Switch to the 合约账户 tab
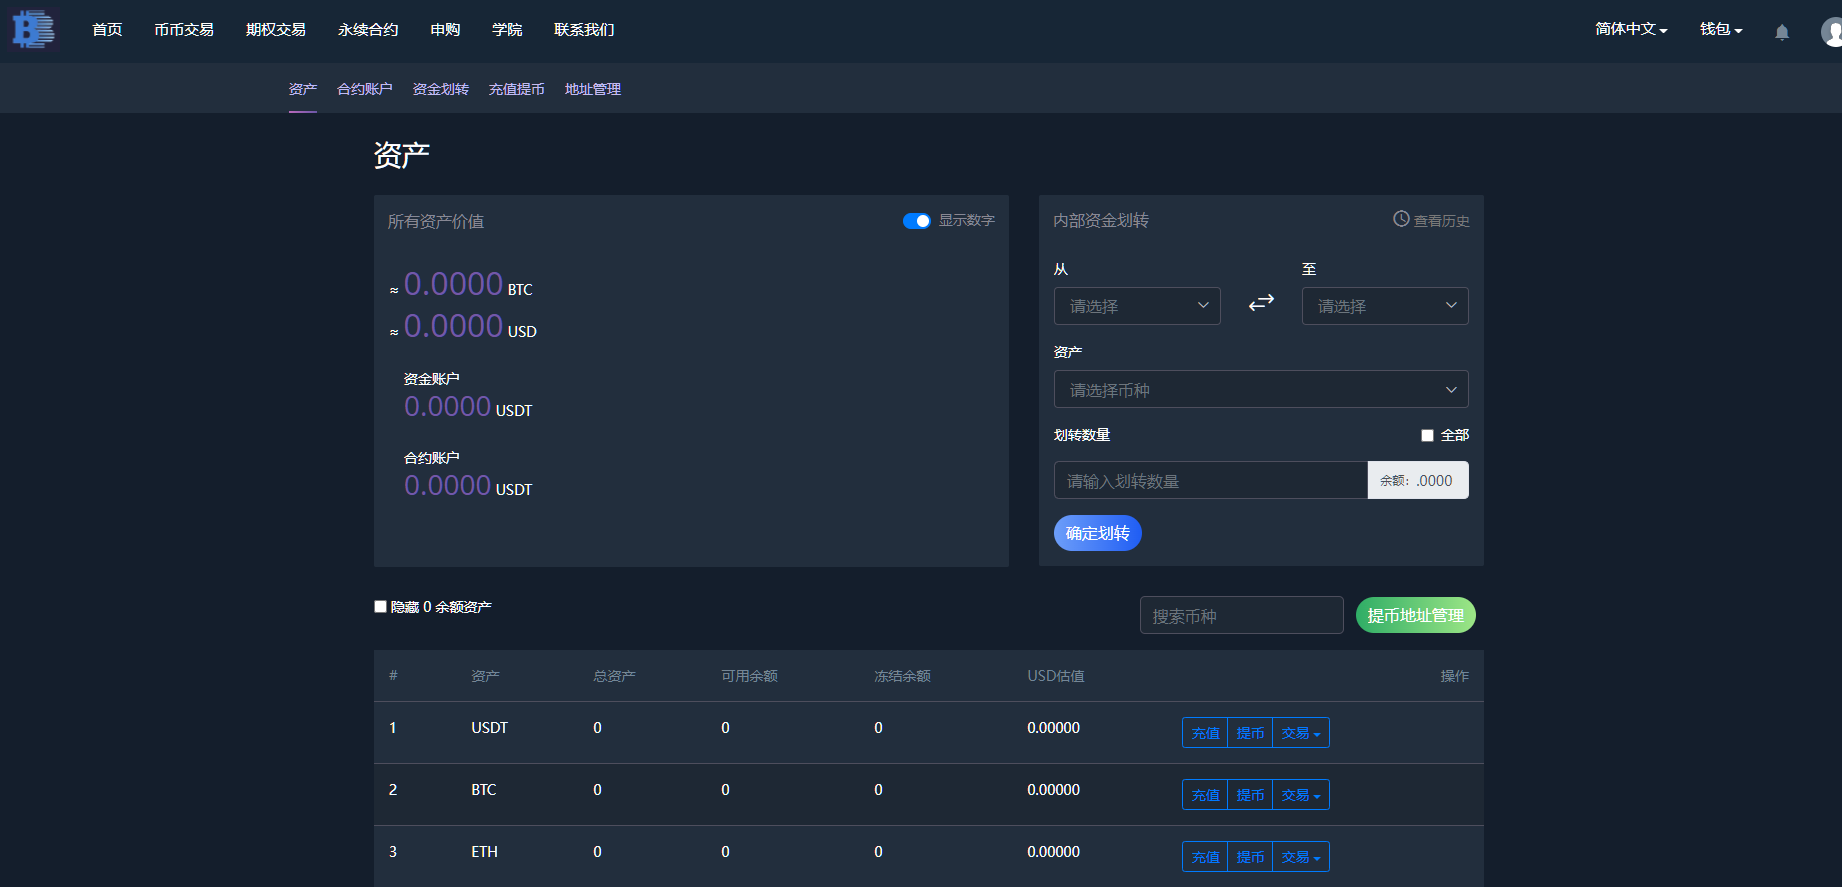The height and width of the screenshot is (887, 1842). (364, 89)
